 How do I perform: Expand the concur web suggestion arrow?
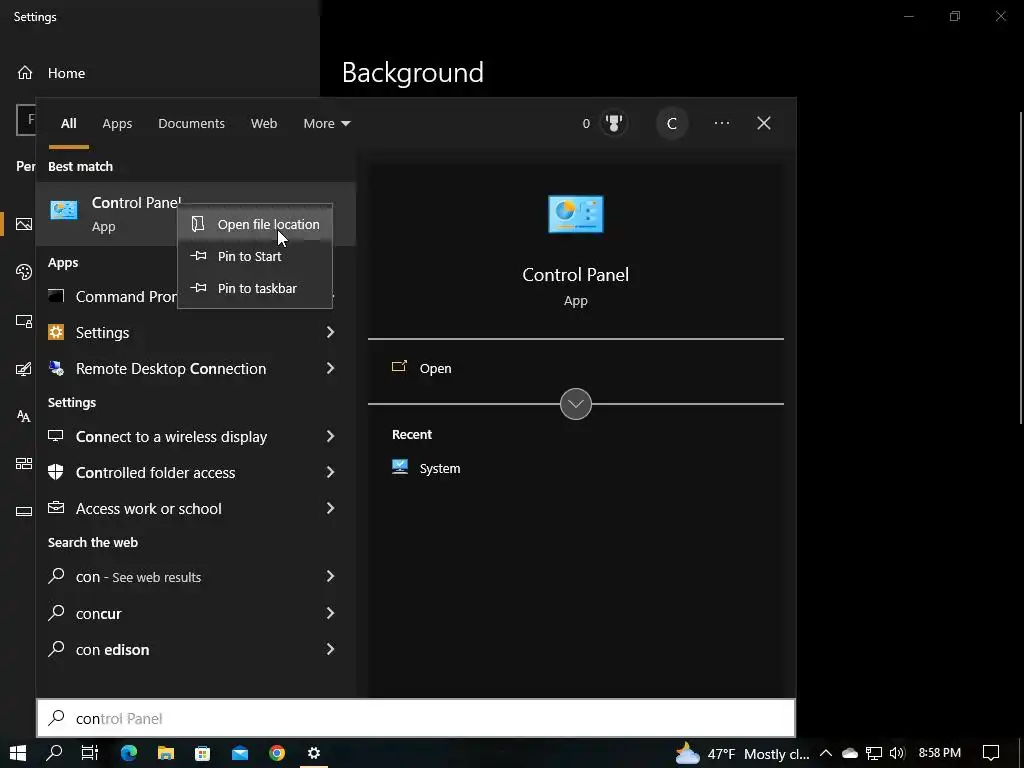point(330,613)
